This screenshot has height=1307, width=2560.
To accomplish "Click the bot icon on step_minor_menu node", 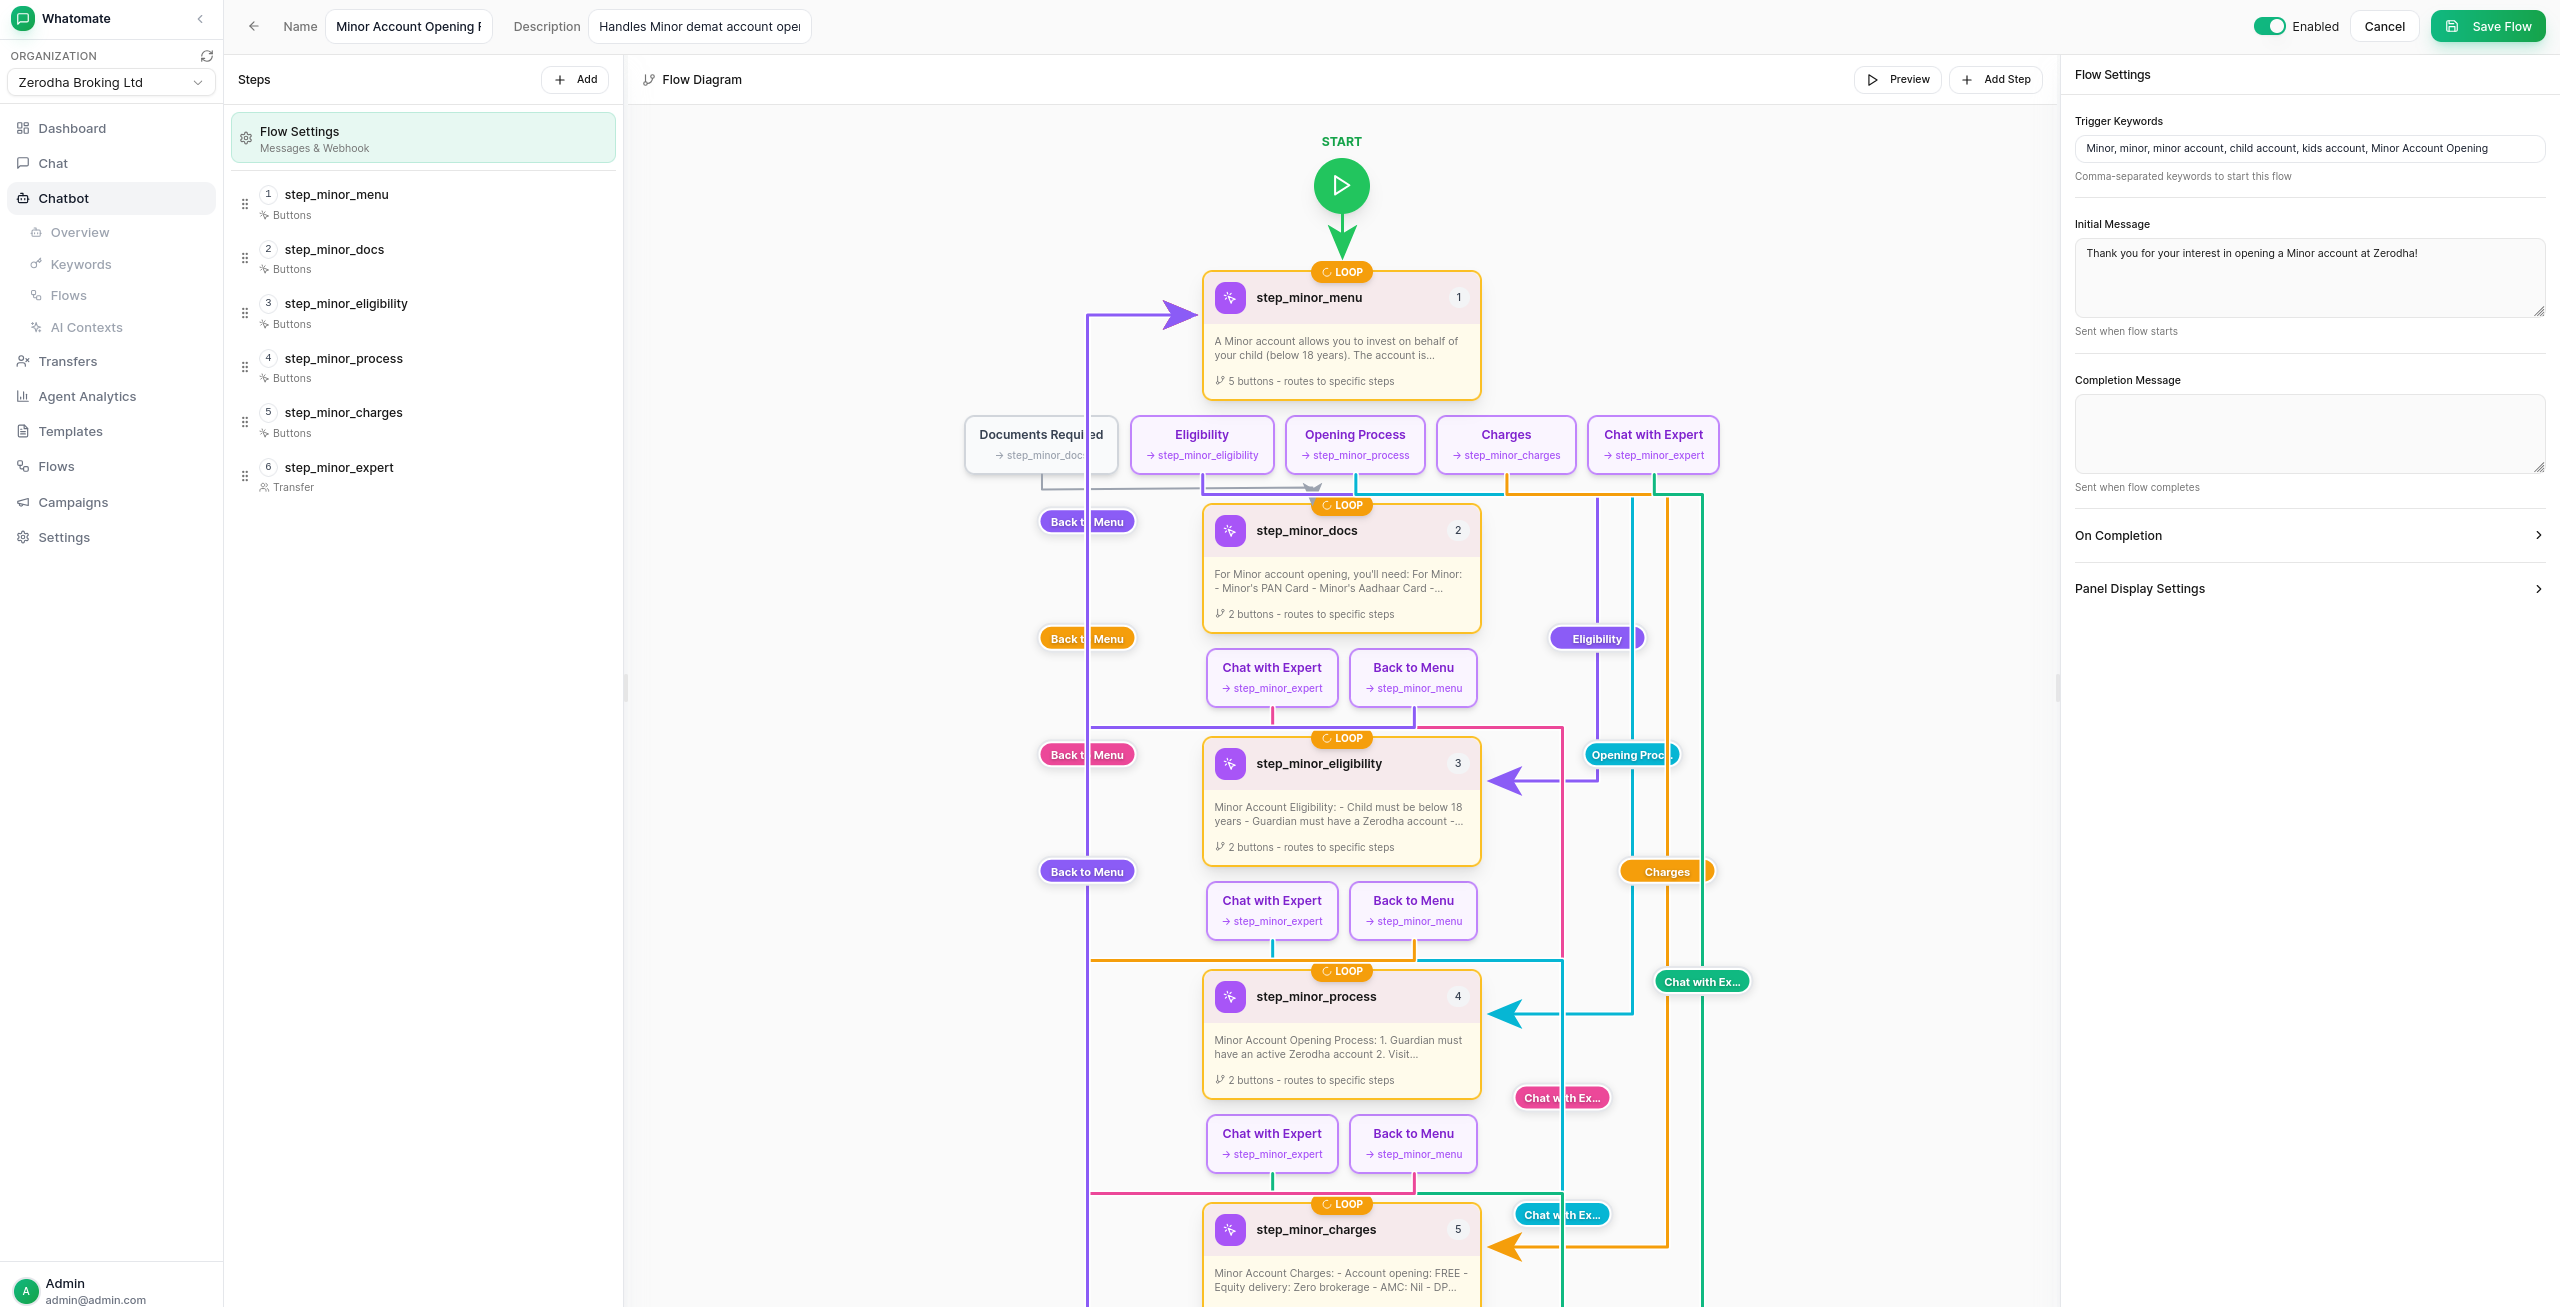I will [1229, 297].
